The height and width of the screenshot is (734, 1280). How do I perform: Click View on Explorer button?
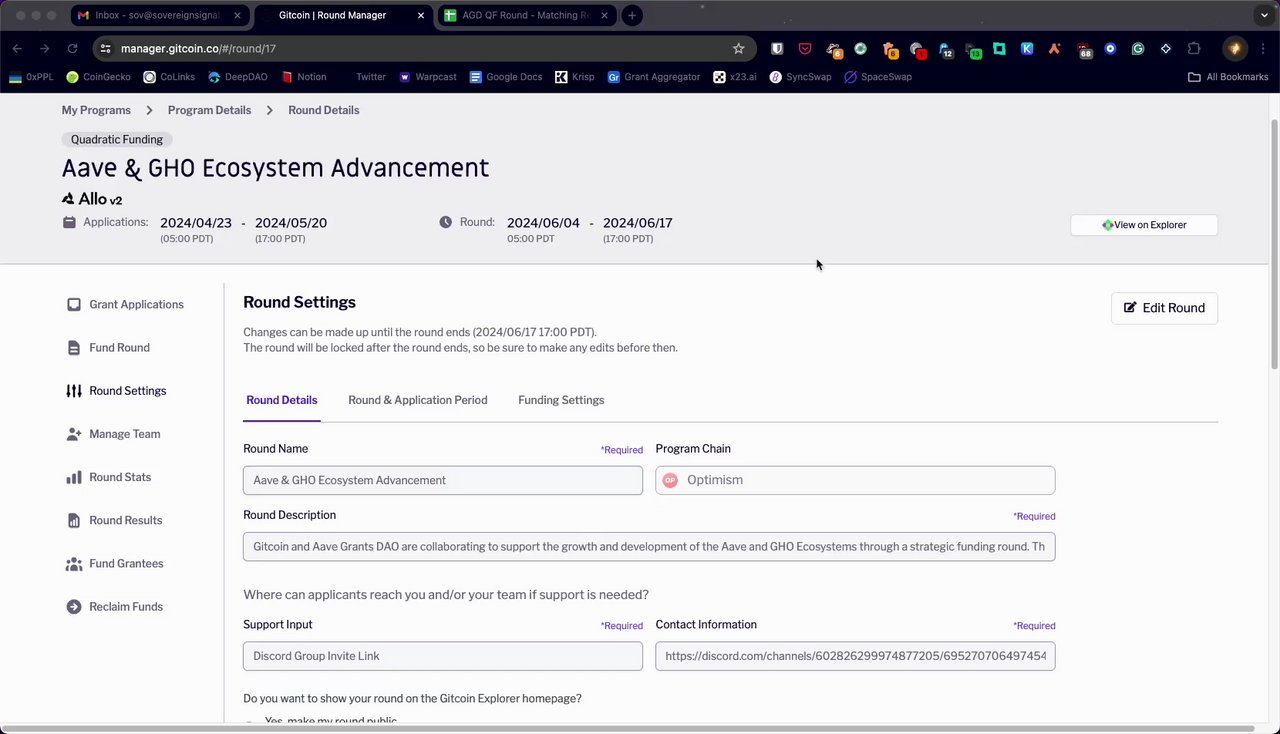[x=1144, y=225]
